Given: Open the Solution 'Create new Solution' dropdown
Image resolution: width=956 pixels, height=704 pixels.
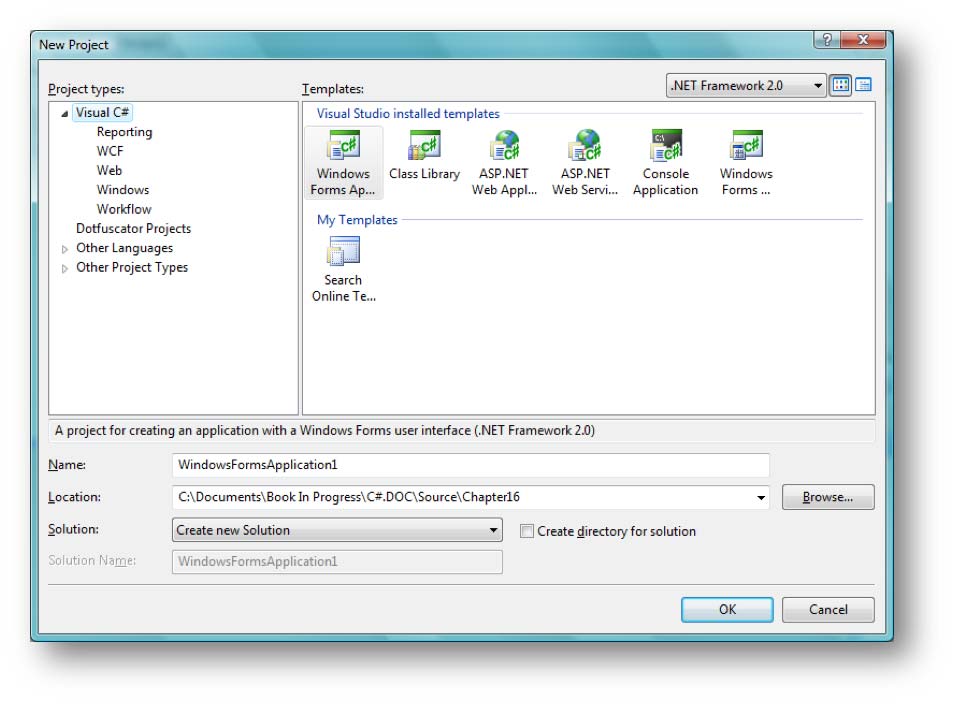Looking at the screenshot, I should [x=493, y=531].
